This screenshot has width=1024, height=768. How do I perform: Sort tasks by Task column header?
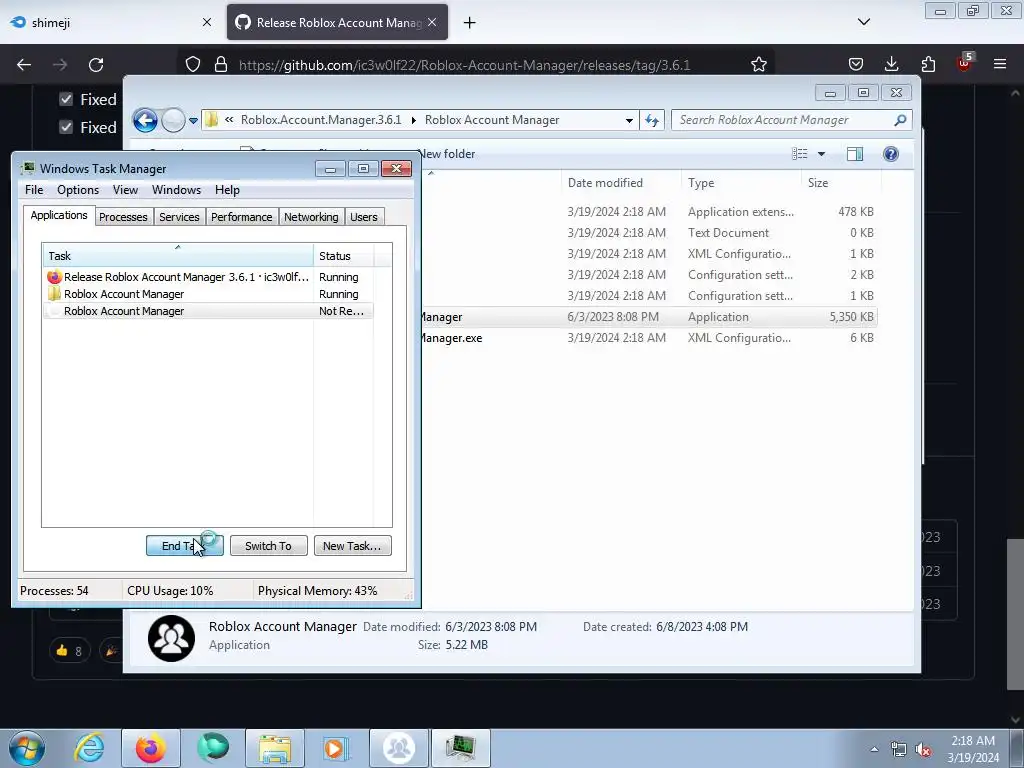(x=178, y=256)
